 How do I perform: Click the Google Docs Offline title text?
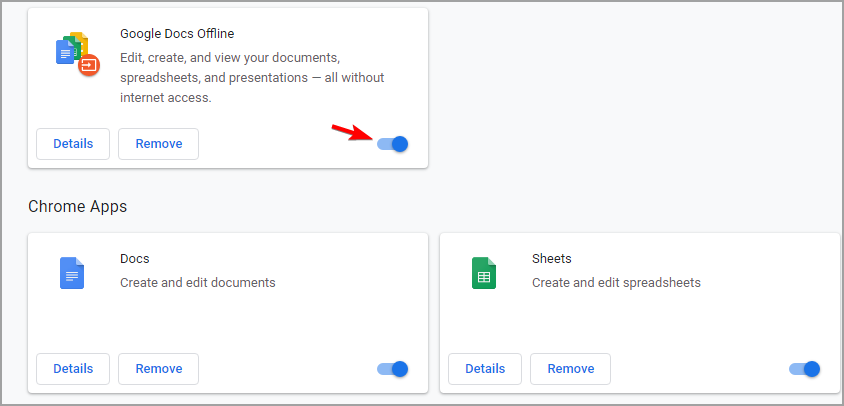click(177, 33)
